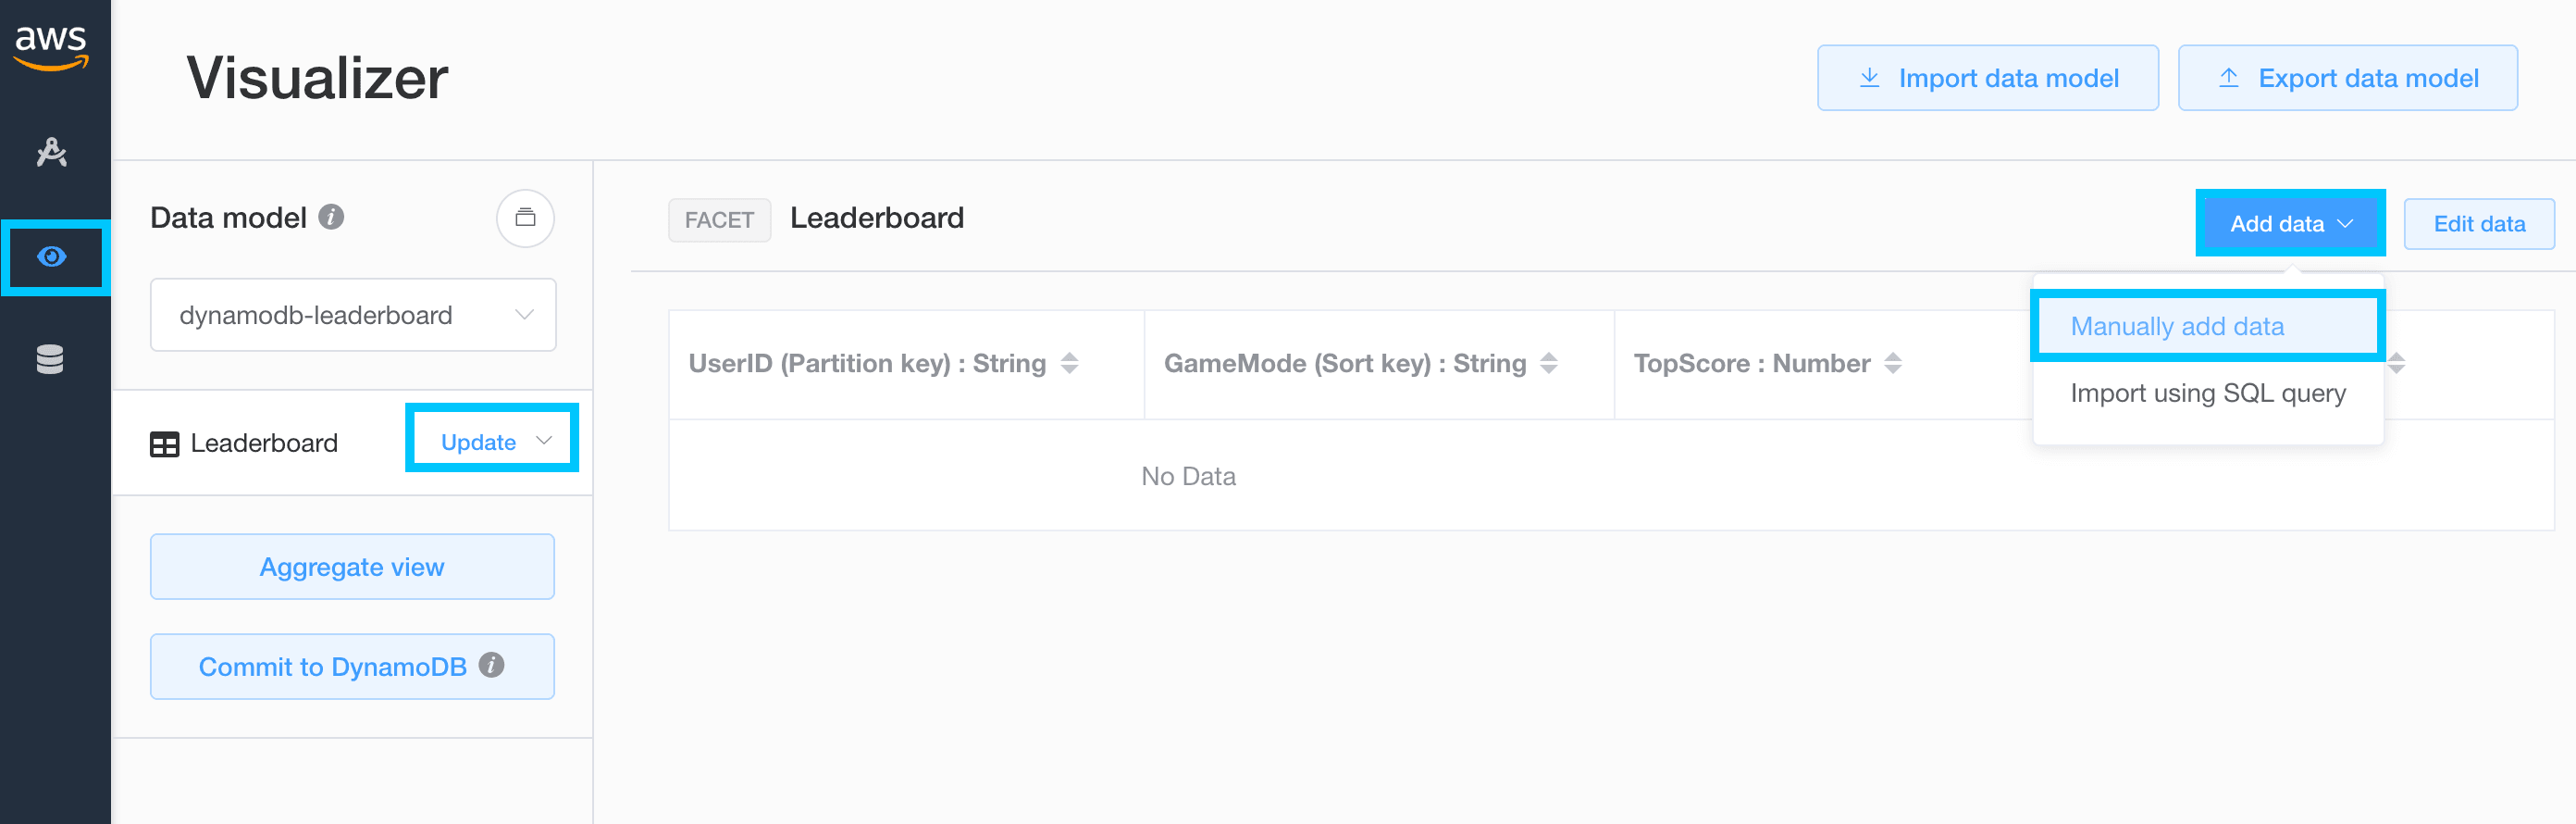This screenshot has height=824, width=2576.
Task: Select Import using SQL query option
Action: pos(2207,393)
